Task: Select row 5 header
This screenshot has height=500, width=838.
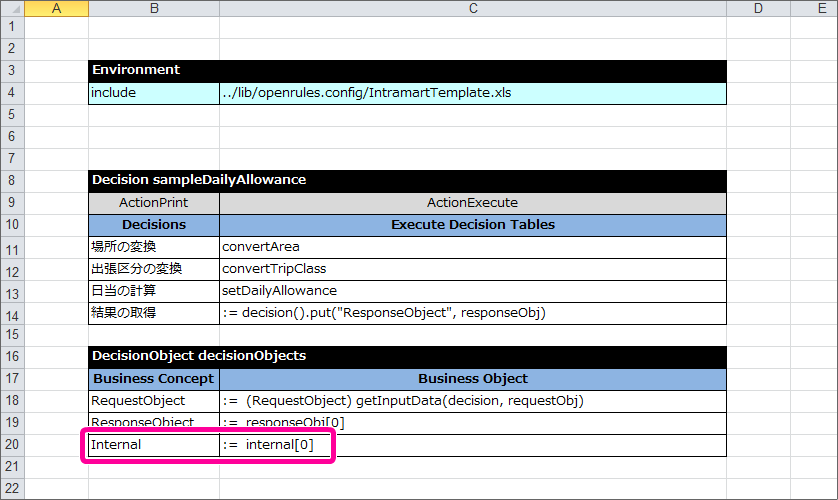Action: click(12, 115)
